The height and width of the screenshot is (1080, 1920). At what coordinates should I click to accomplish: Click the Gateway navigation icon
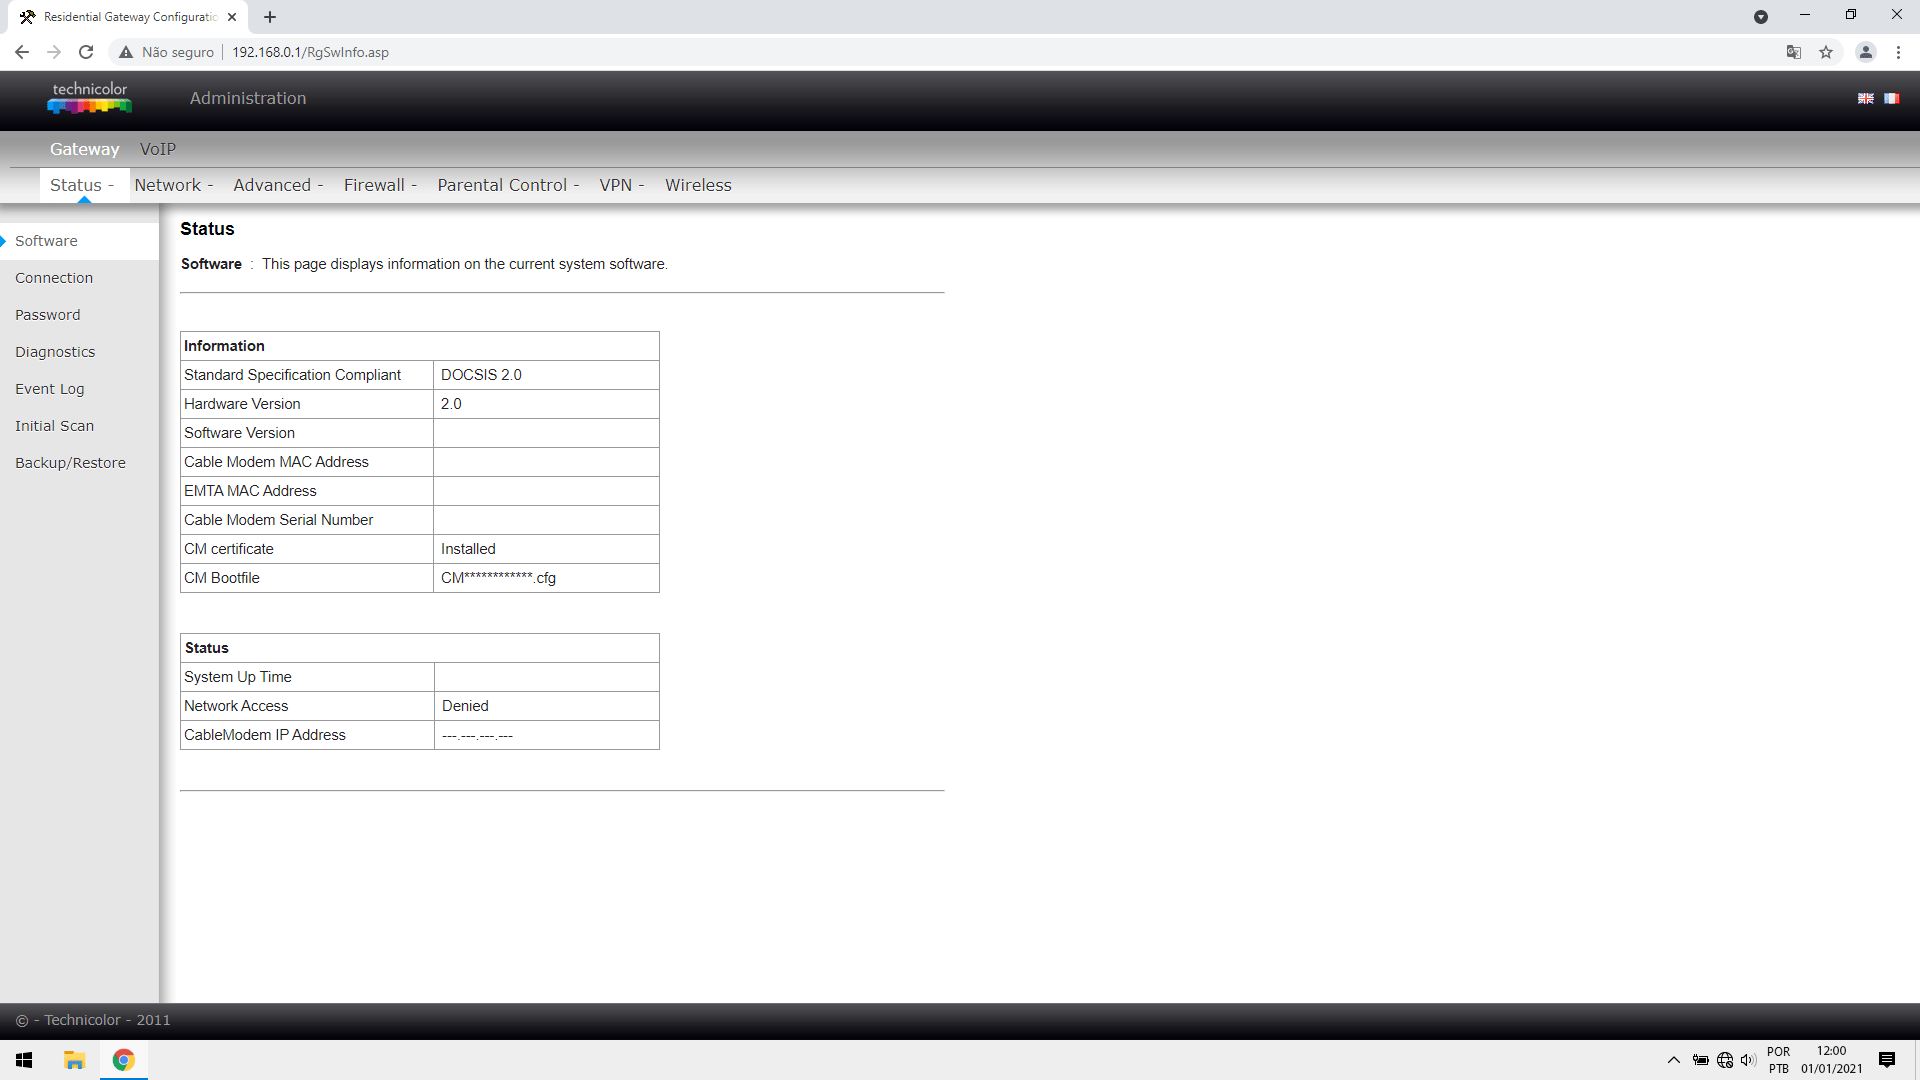(84, 149)
